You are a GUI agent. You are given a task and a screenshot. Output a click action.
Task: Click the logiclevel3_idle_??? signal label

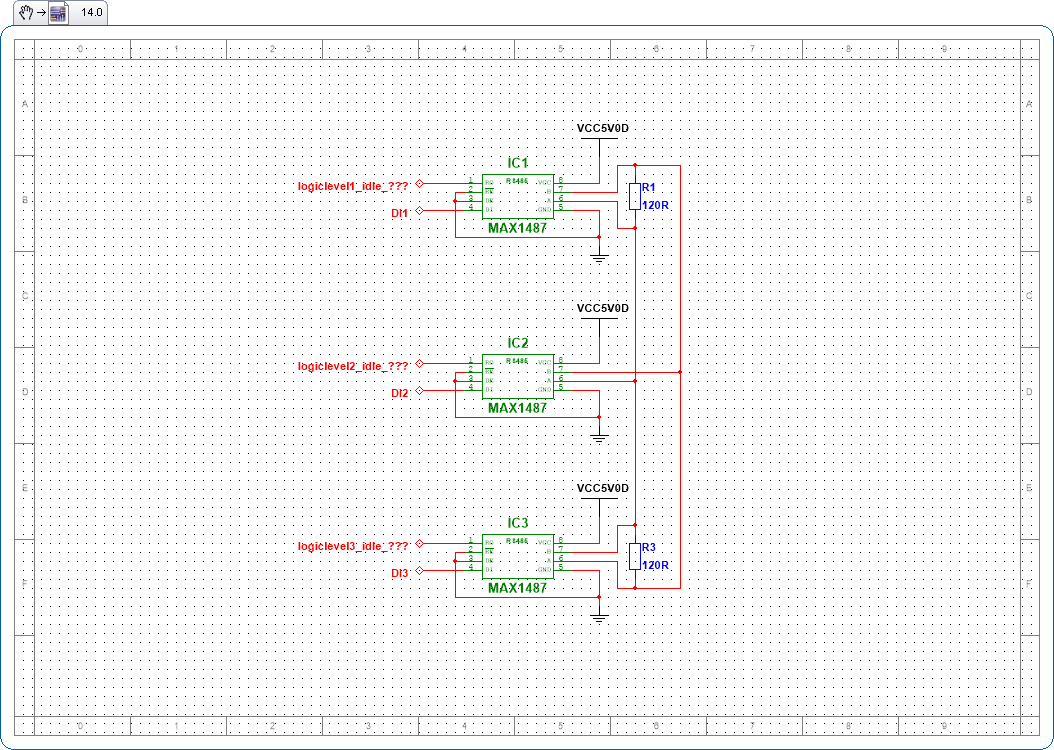tap(354, 546)
